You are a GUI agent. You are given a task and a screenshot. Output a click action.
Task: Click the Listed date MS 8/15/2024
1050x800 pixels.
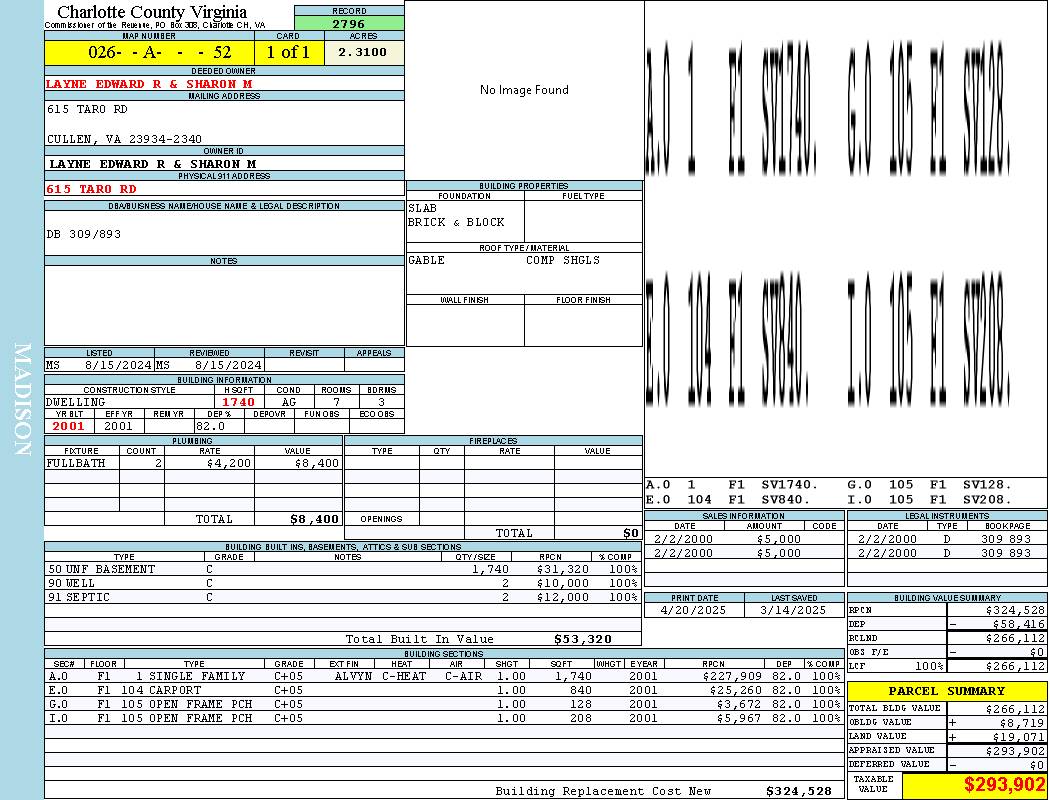(x=99, y=366)
